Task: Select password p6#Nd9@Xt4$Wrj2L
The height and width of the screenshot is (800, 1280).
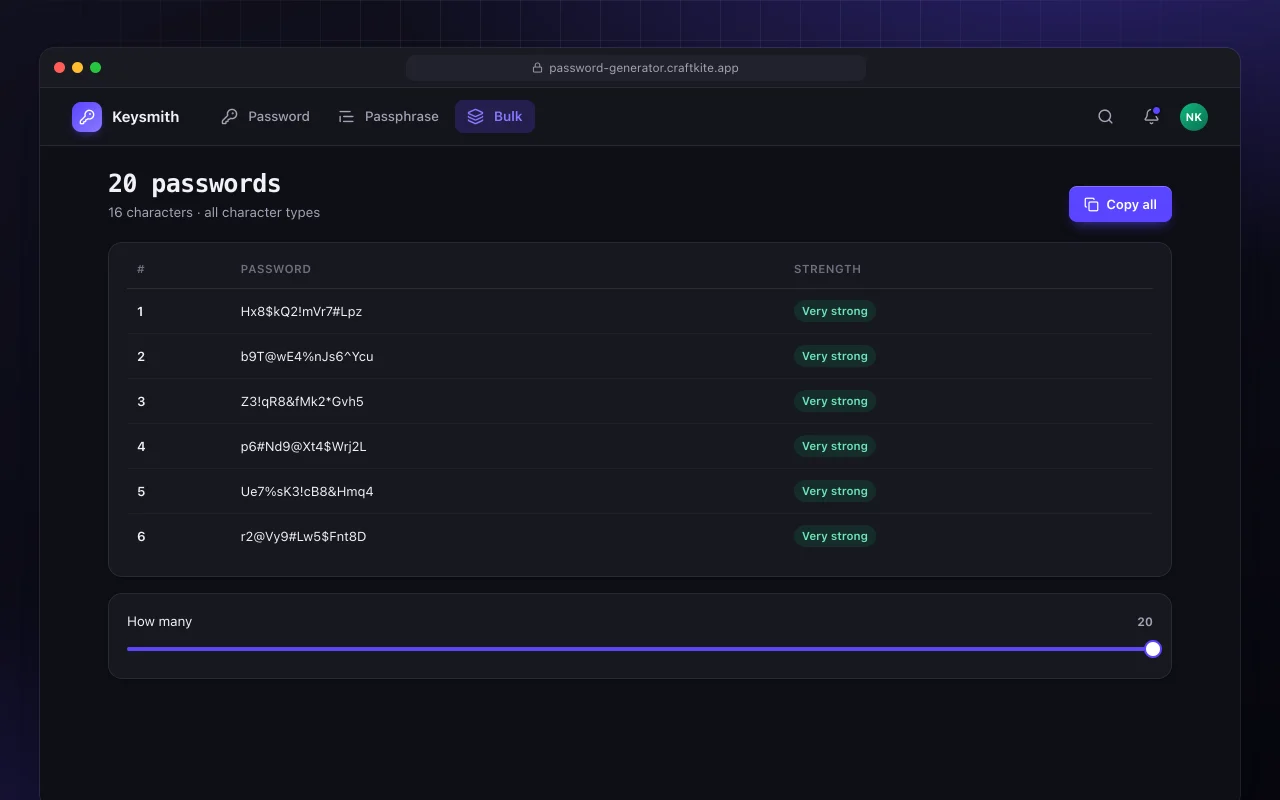Action: (303, 446)
